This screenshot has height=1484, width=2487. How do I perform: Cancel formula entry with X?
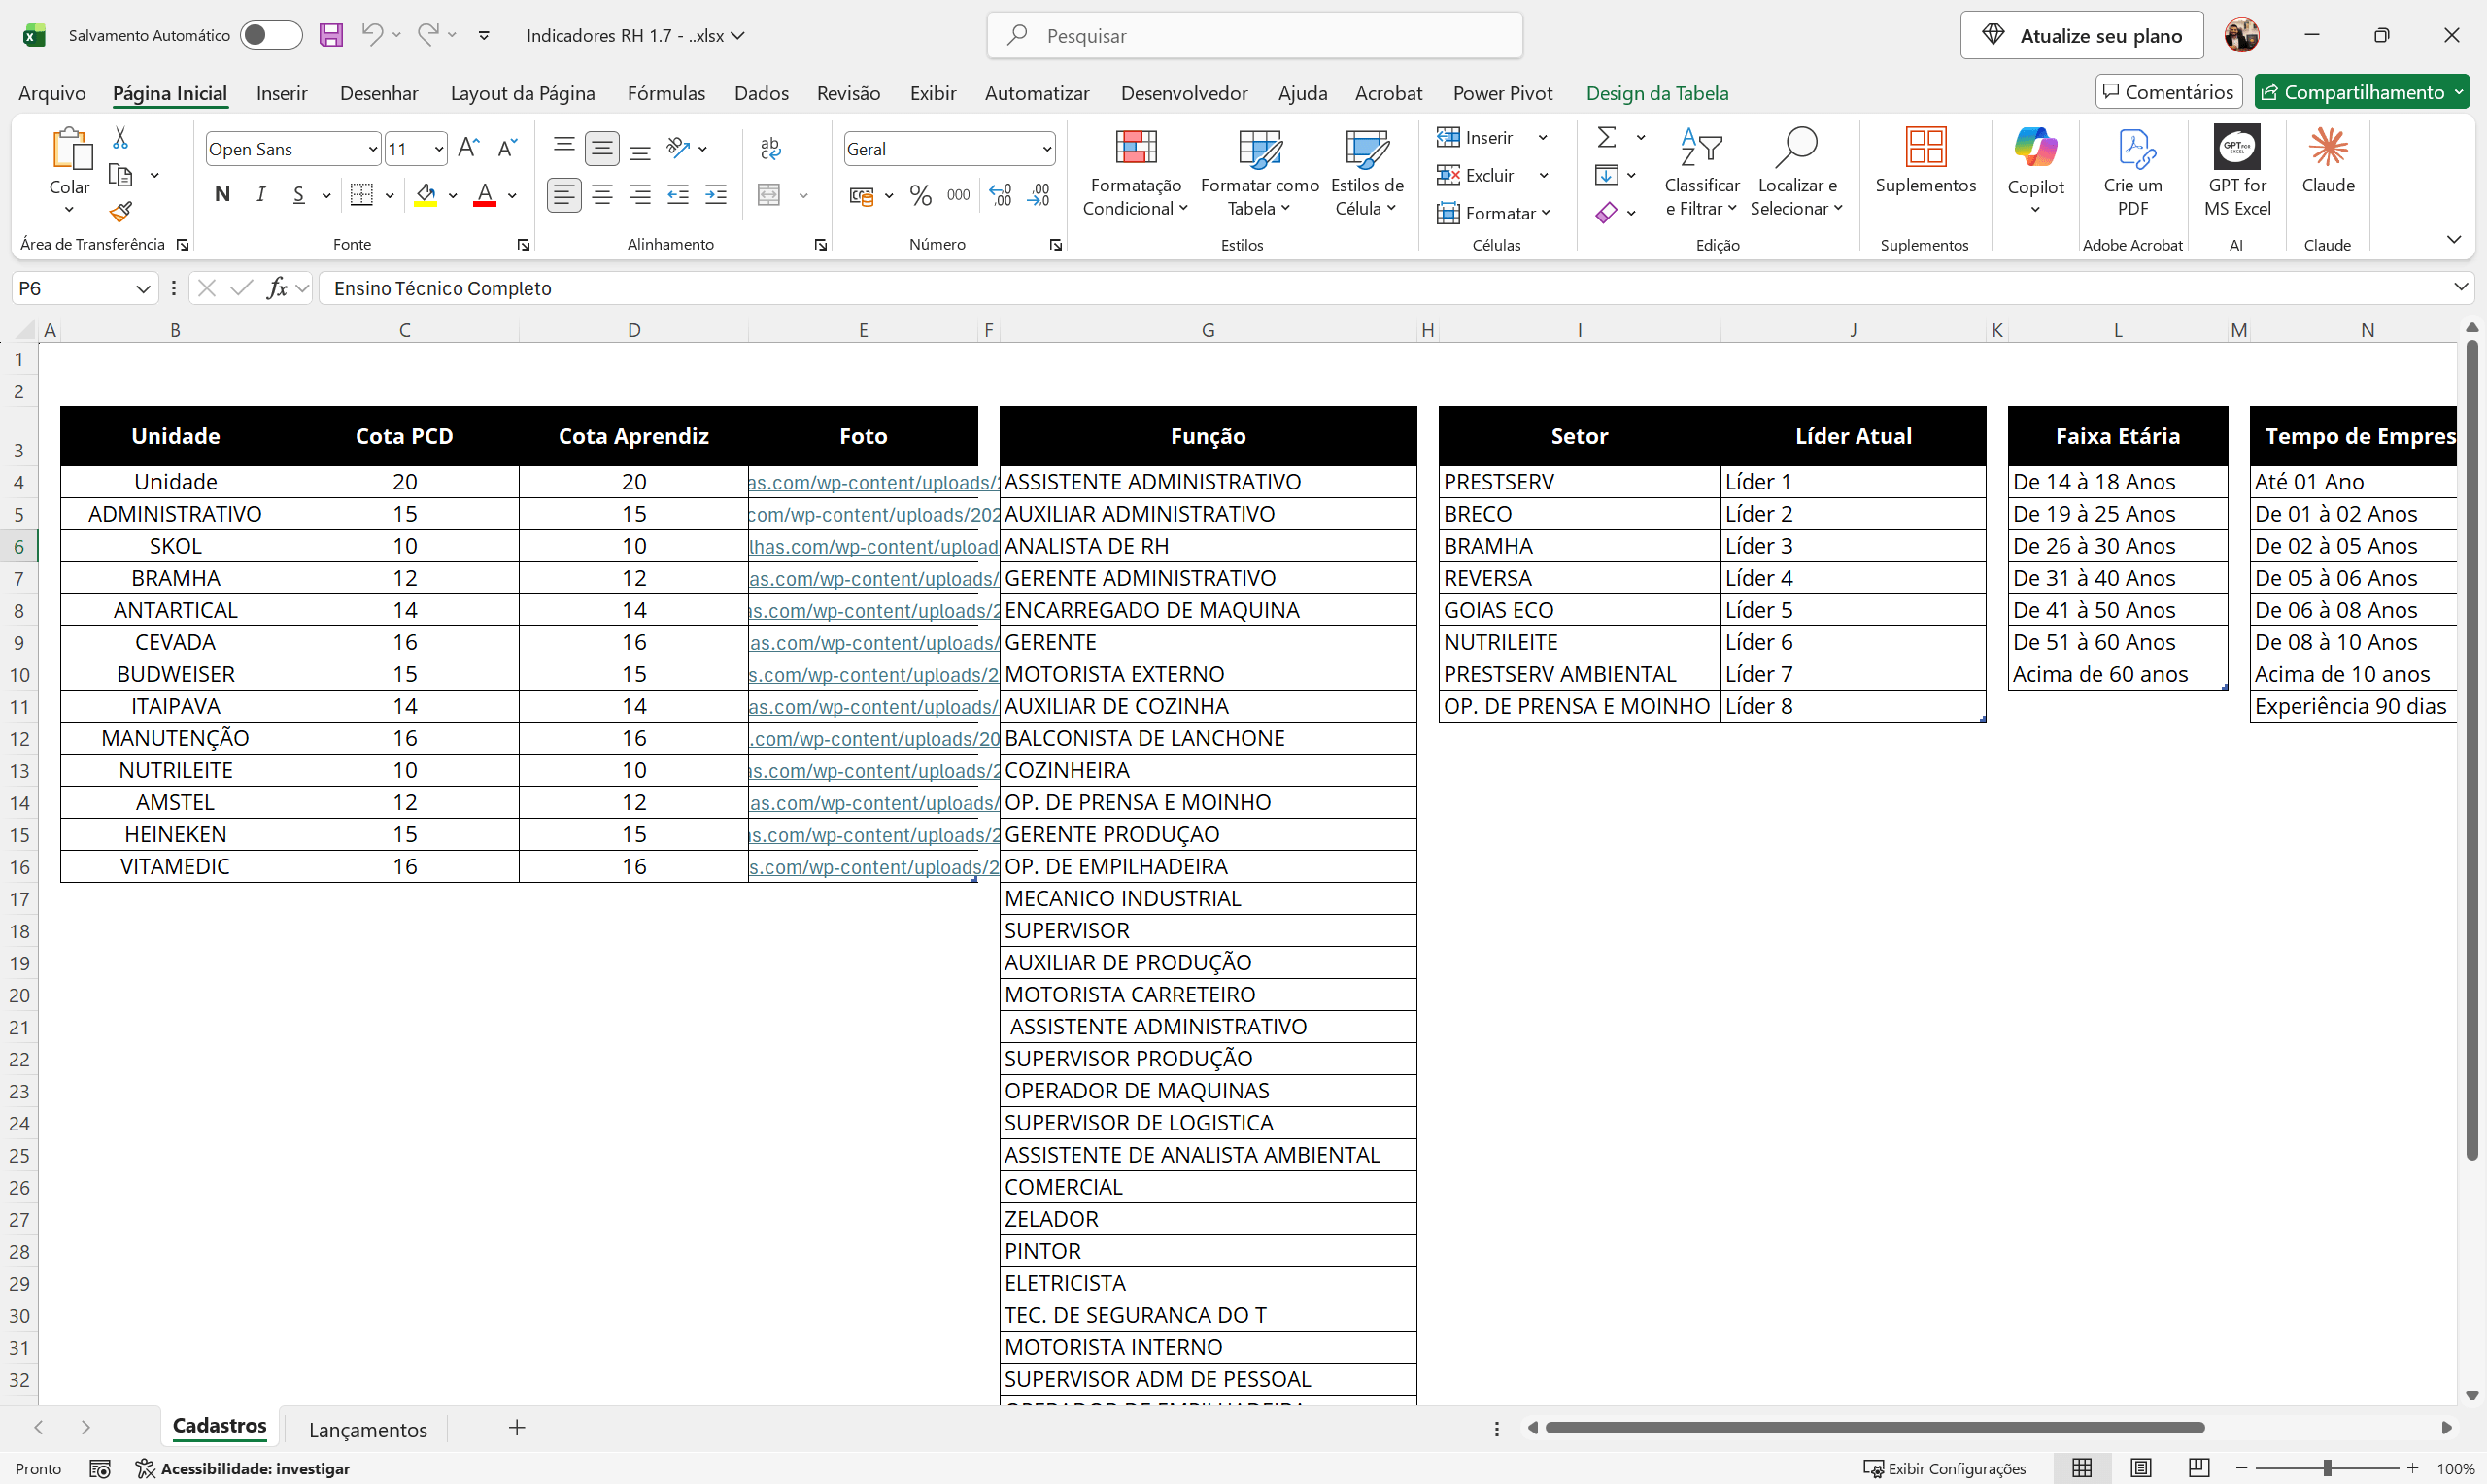coord(207,288)
